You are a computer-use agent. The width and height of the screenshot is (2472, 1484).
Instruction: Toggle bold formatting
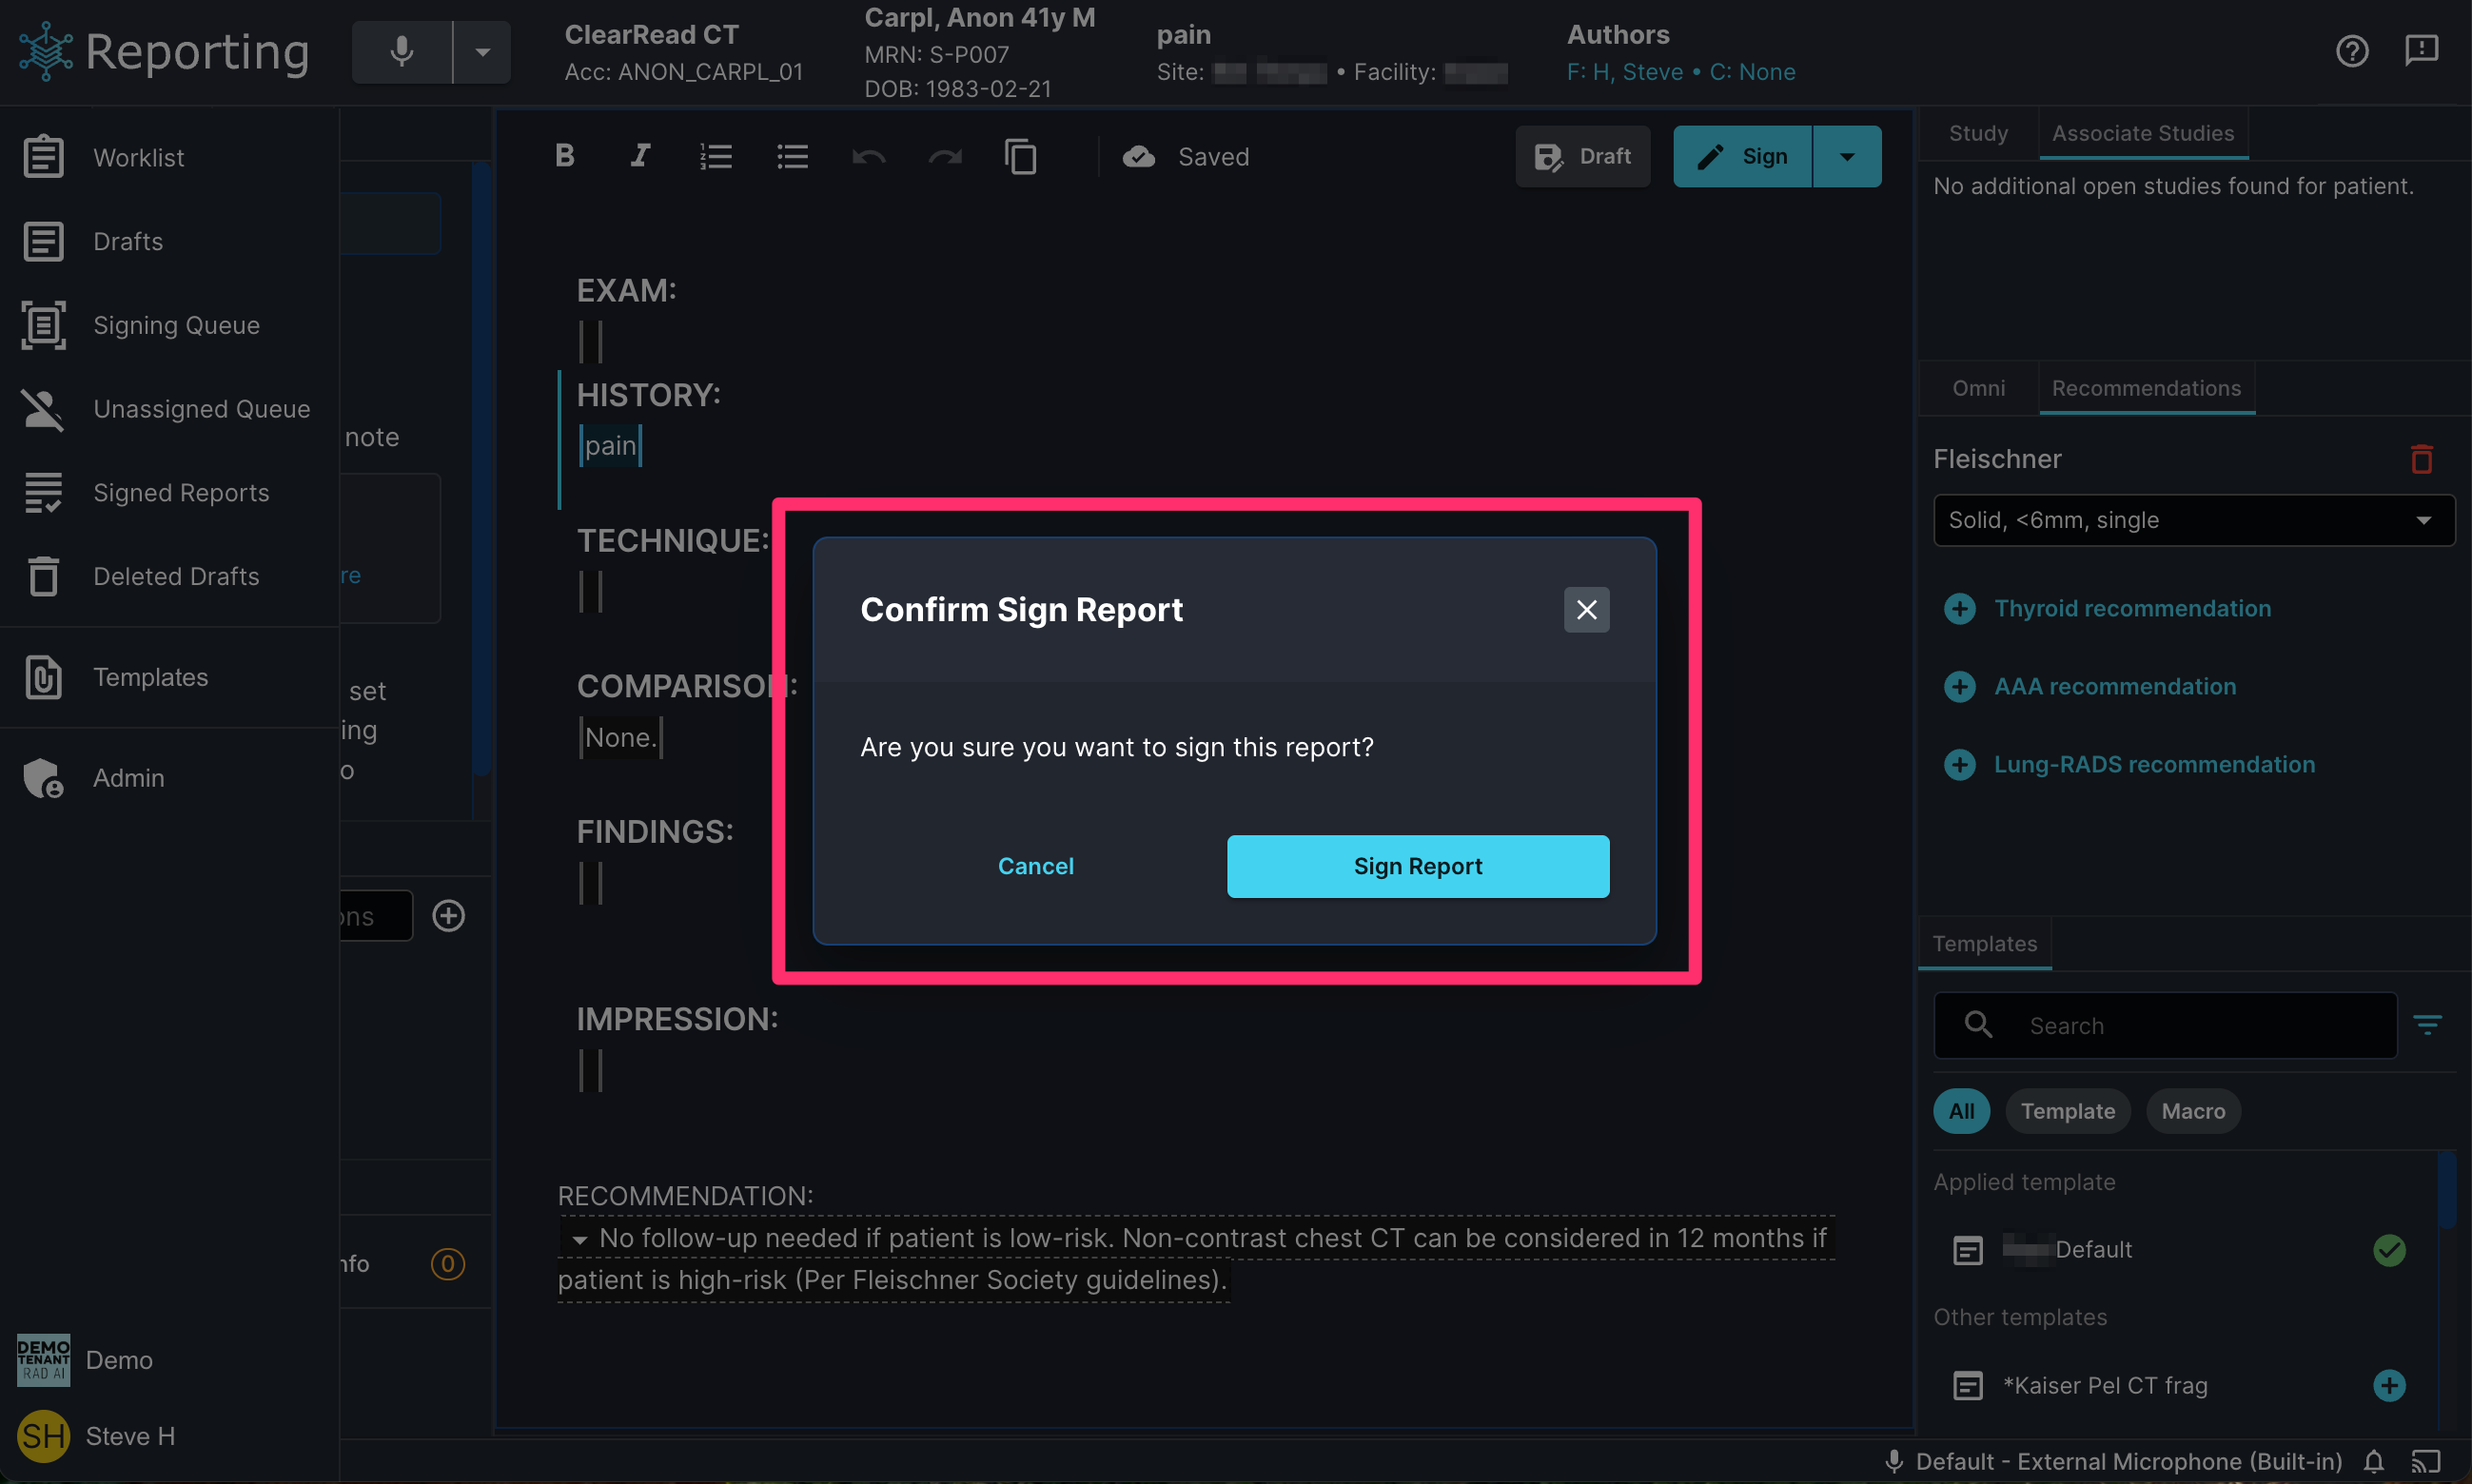click(x=565, y=156)
